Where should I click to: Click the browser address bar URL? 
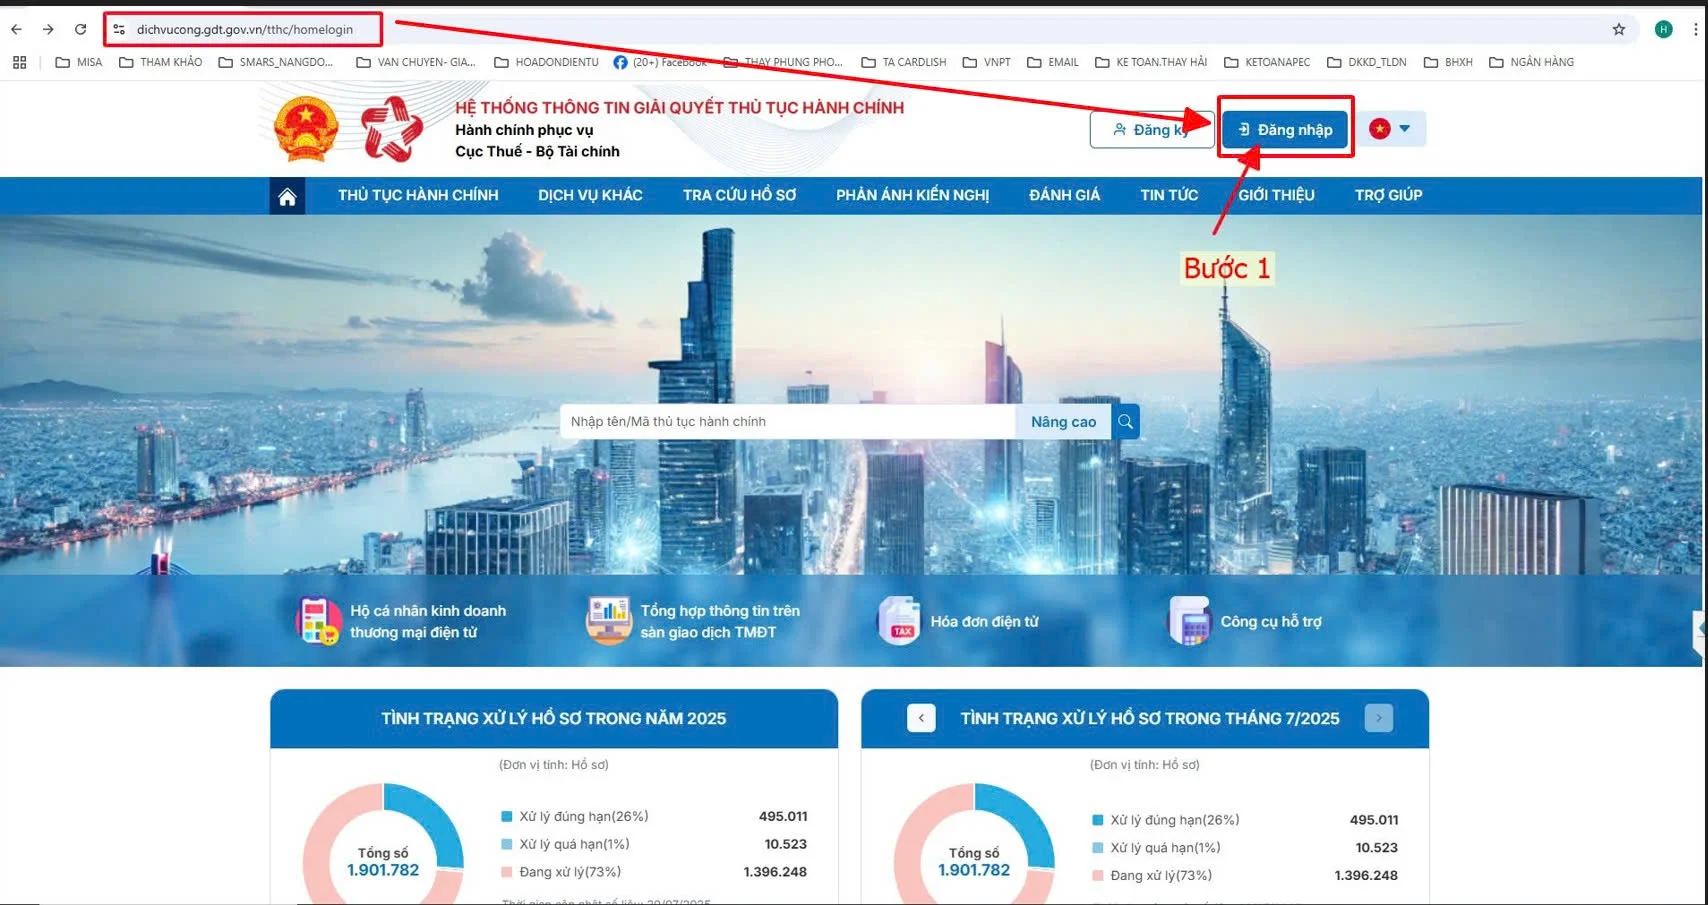pos(245,29)
